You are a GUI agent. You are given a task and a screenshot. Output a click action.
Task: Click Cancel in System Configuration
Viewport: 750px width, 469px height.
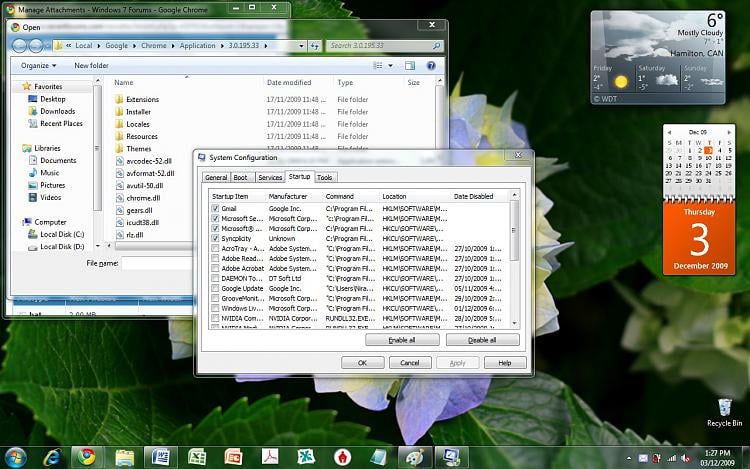(x=410, y=363)
